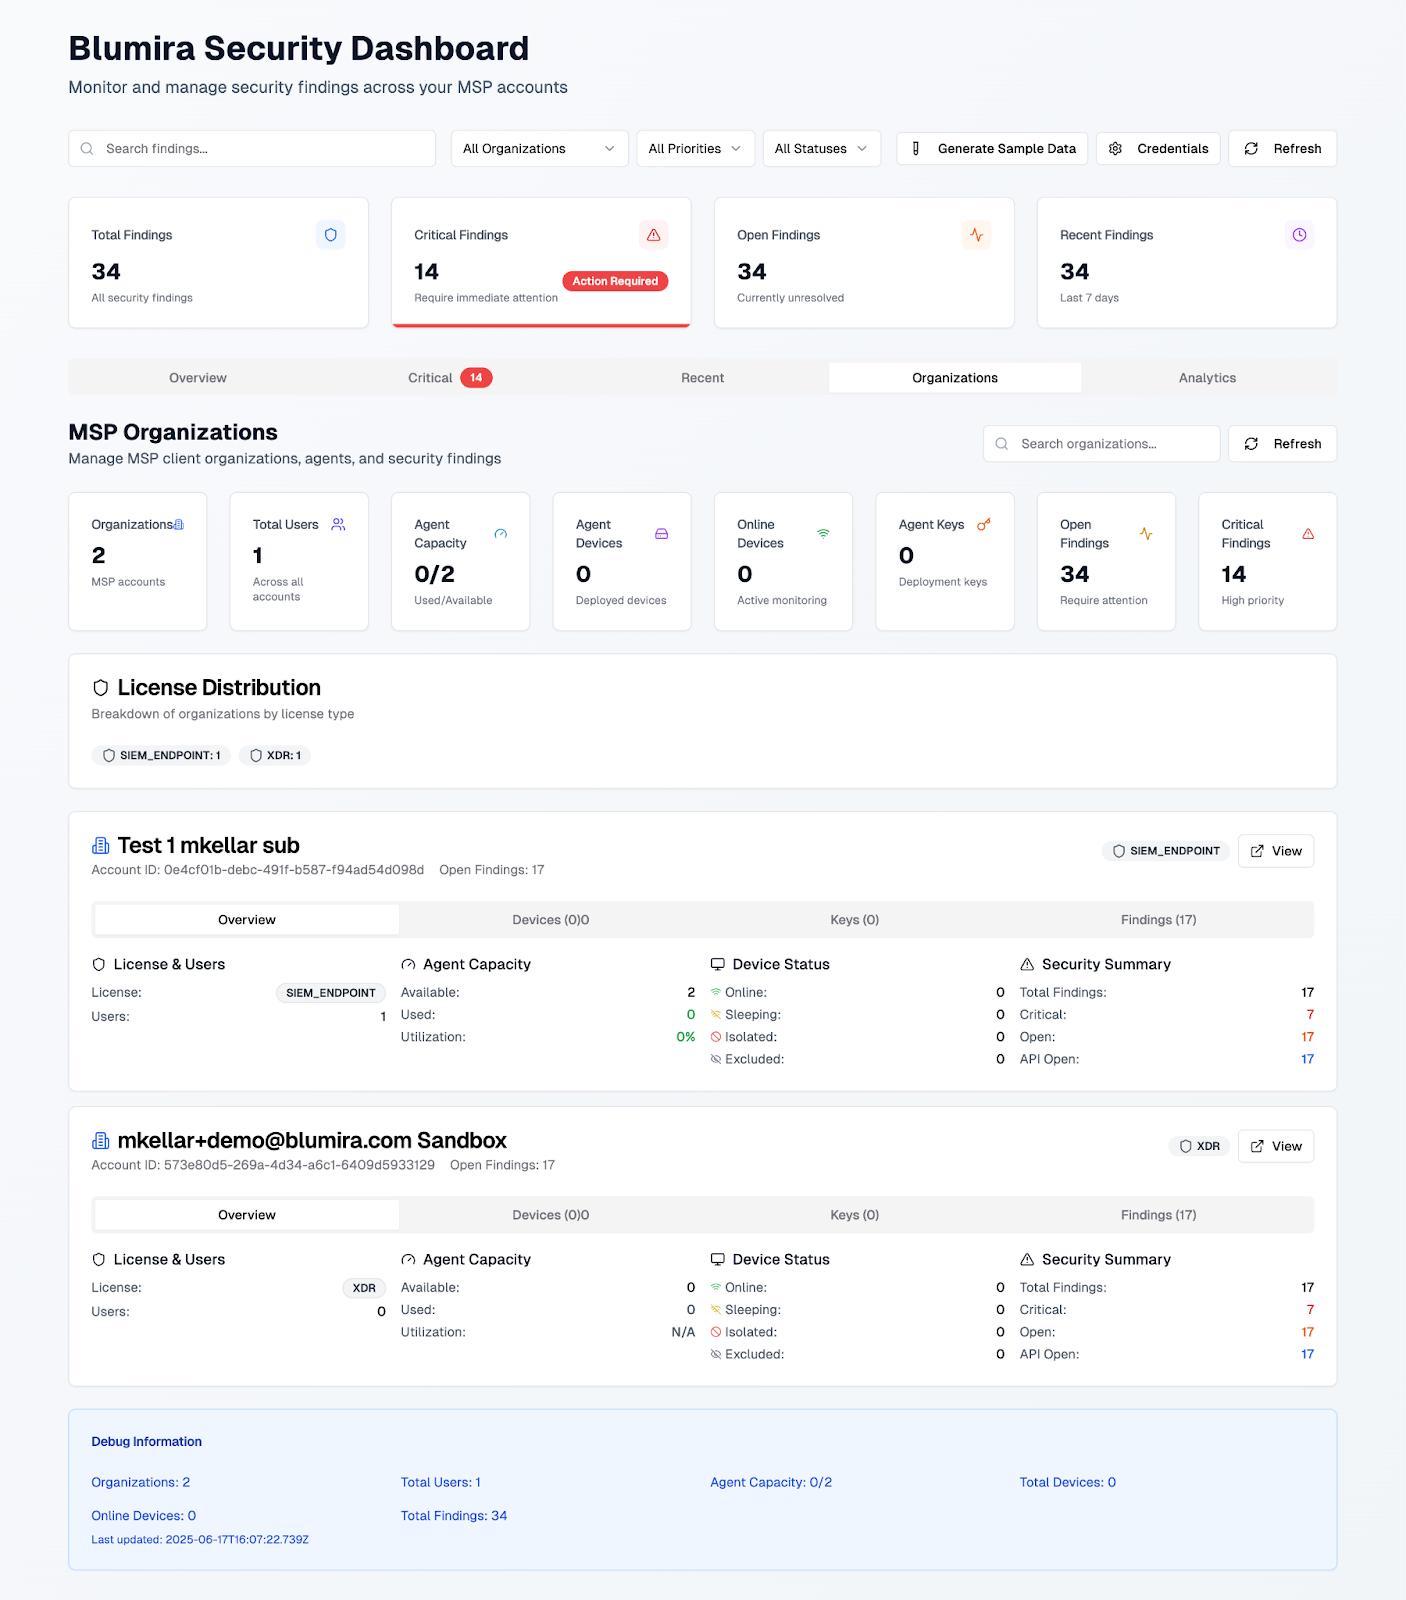Open Devices (0)0 tab in Test 1 mkellar sub
Image resolution: width=1406 pixels, height=1600 pixels.
[551, 920]
